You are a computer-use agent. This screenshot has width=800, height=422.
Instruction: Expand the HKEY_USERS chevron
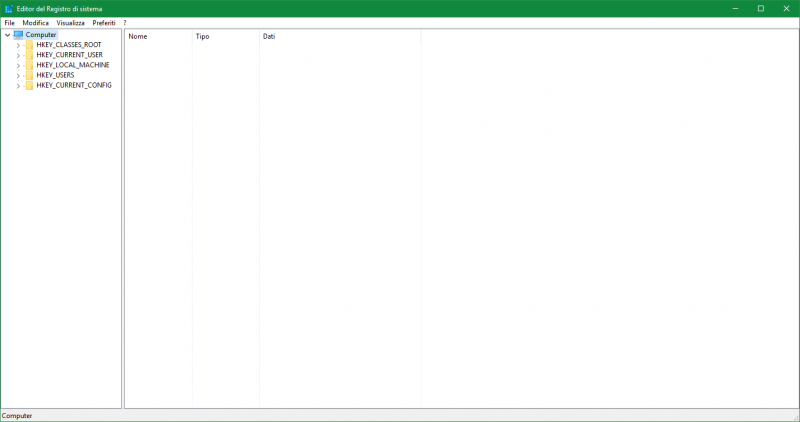point(18,76)
